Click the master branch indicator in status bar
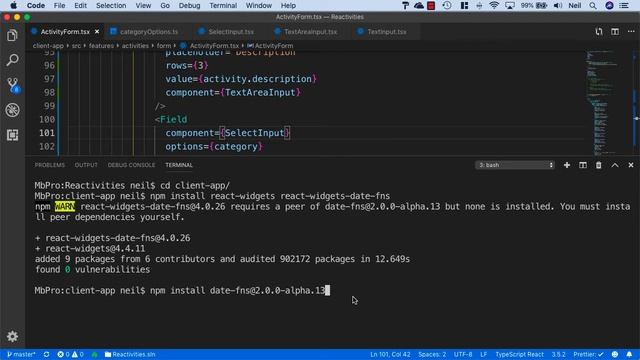The image size is (640, 360). 21,354
